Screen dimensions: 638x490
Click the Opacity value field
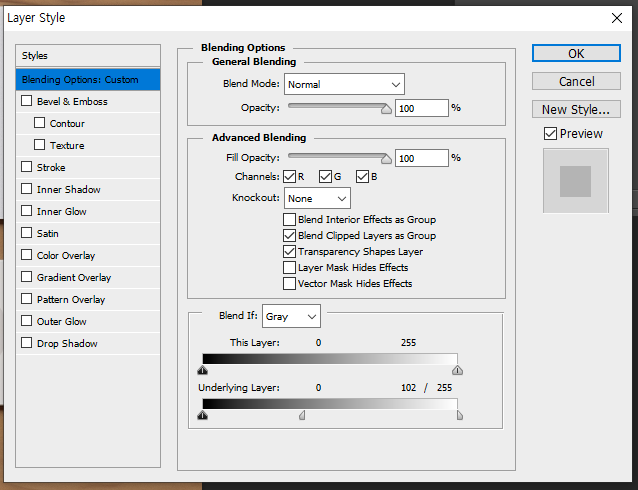(x=422, y=108)
